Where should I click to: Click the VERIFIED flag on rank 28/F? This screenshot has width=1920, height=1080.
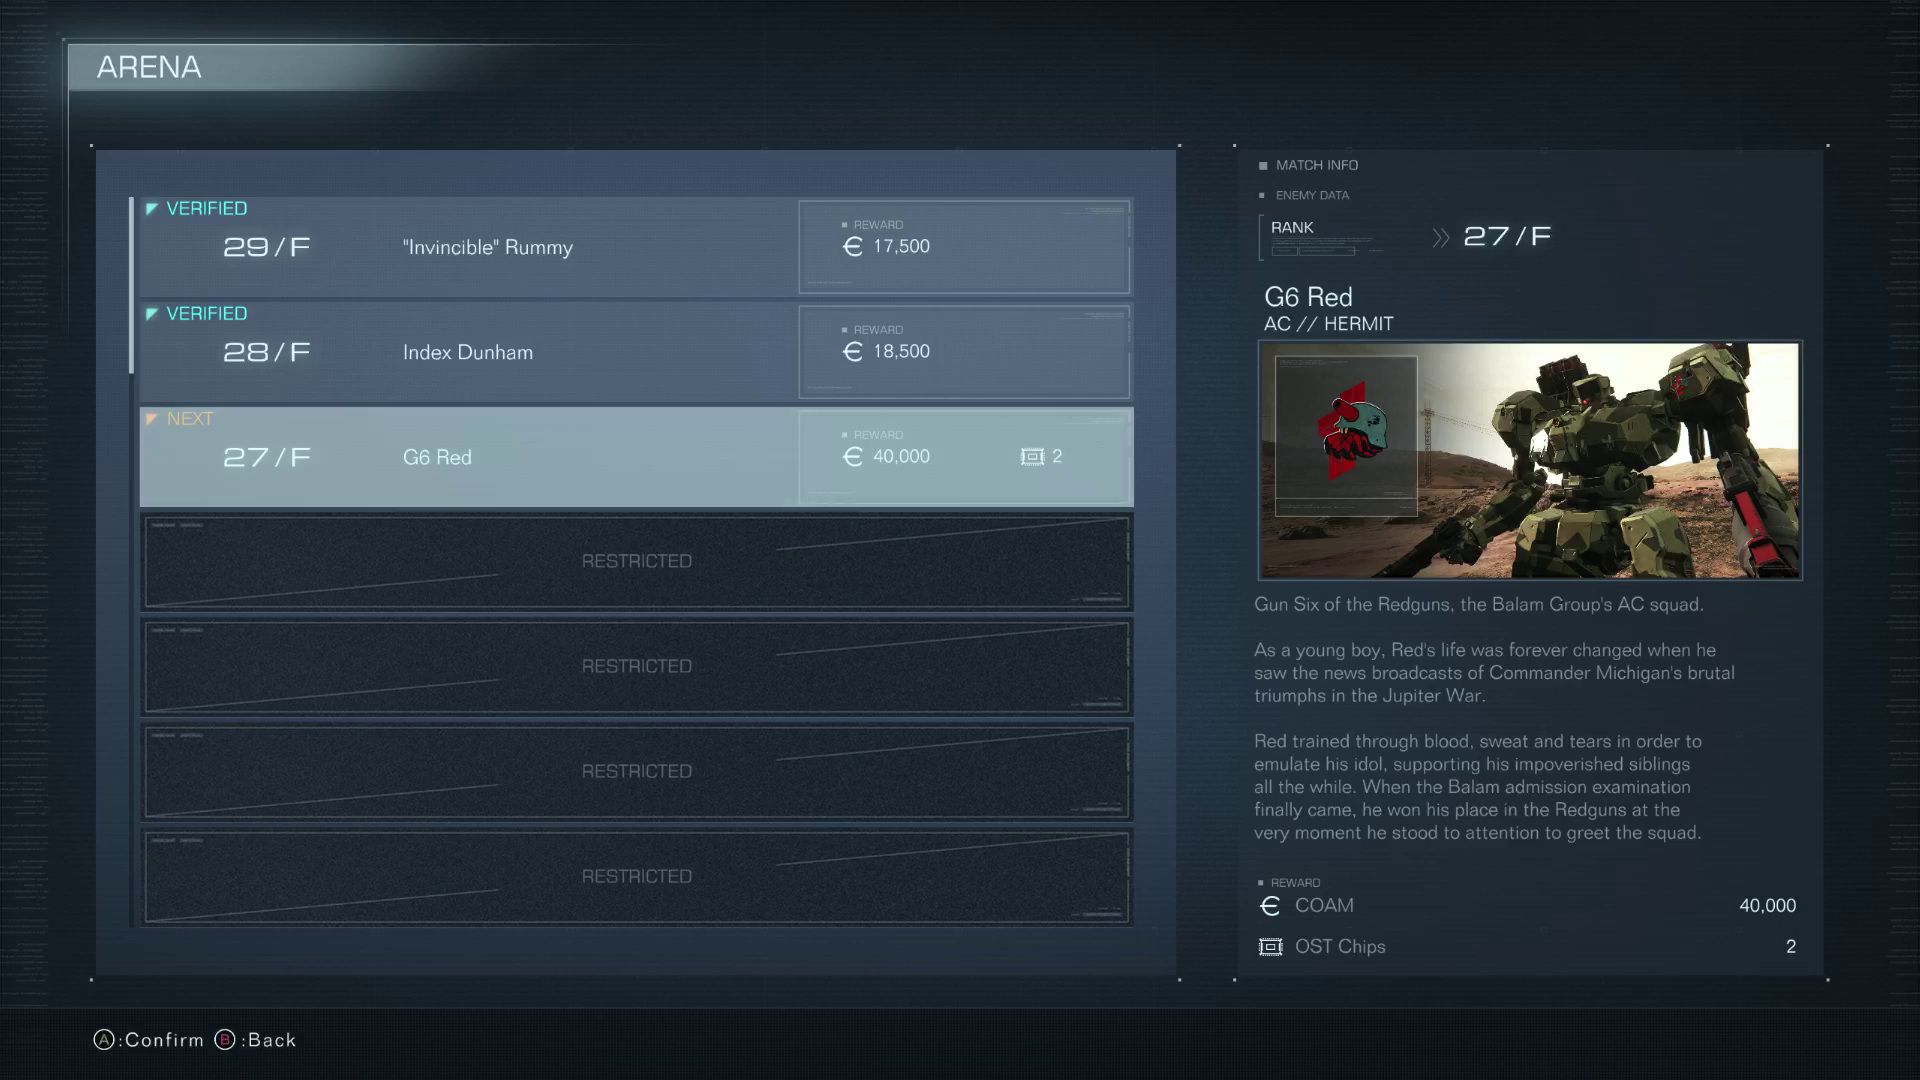pos(197,313)
